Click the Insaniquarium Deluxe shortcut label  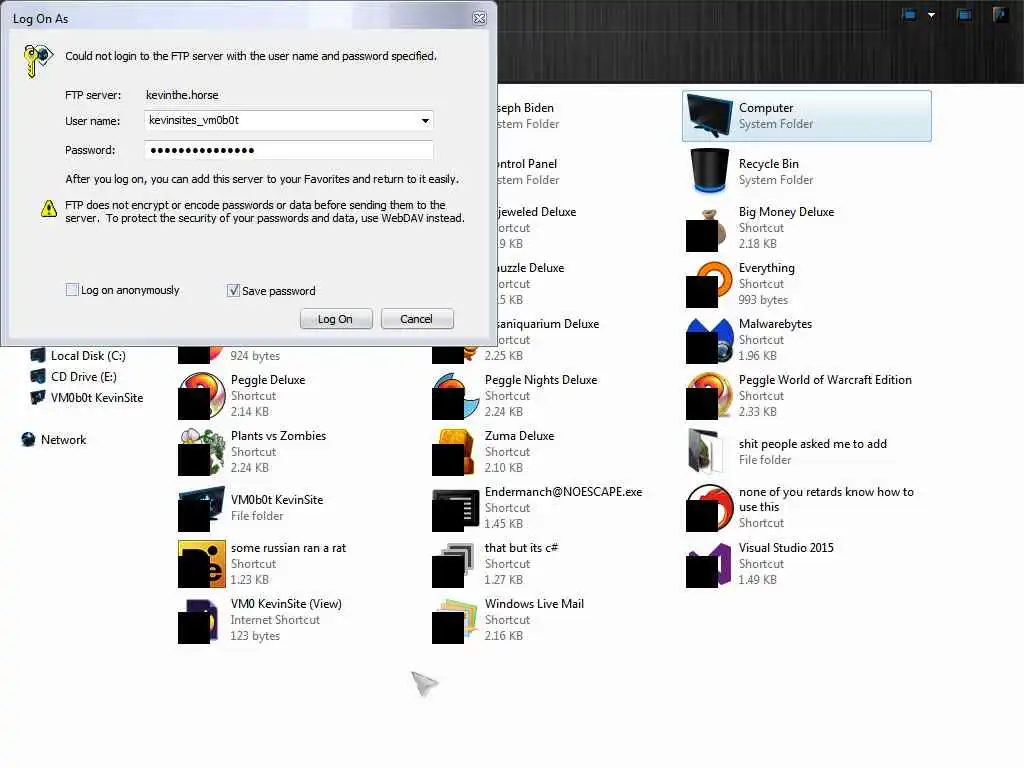pos(547,324)
